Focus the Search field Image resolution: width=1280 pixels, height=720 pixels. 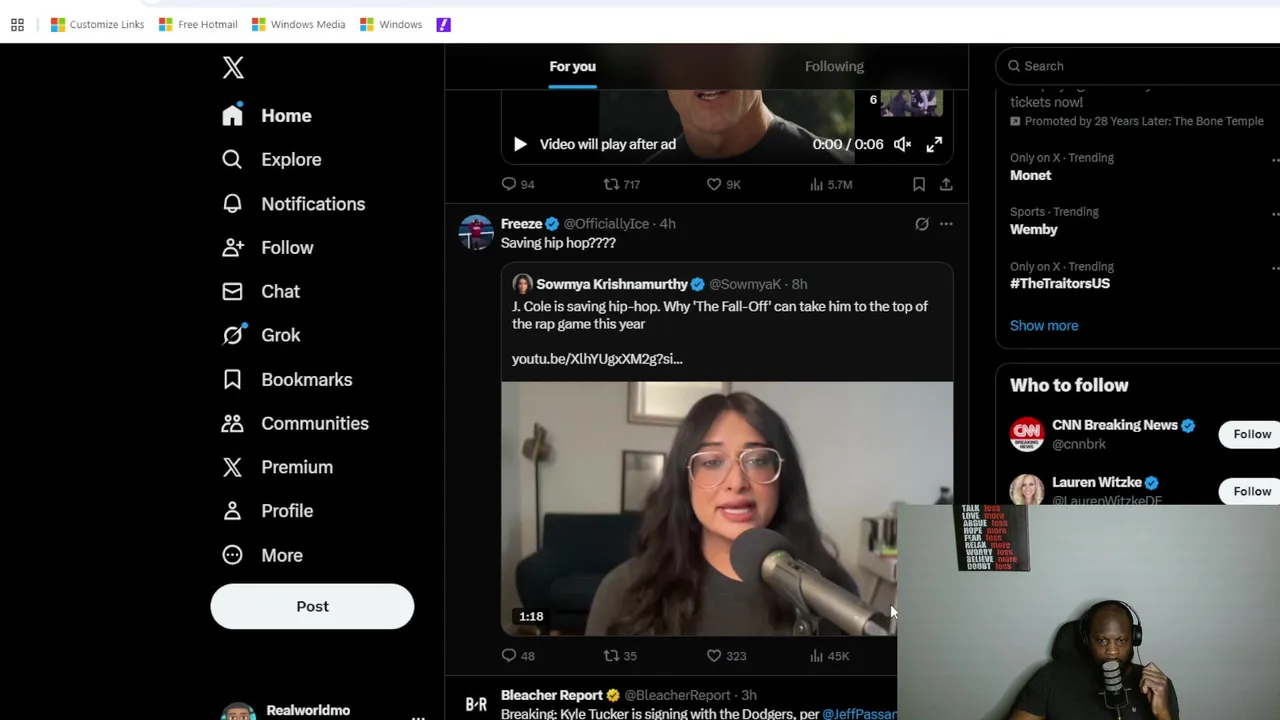pos(1140,66)
